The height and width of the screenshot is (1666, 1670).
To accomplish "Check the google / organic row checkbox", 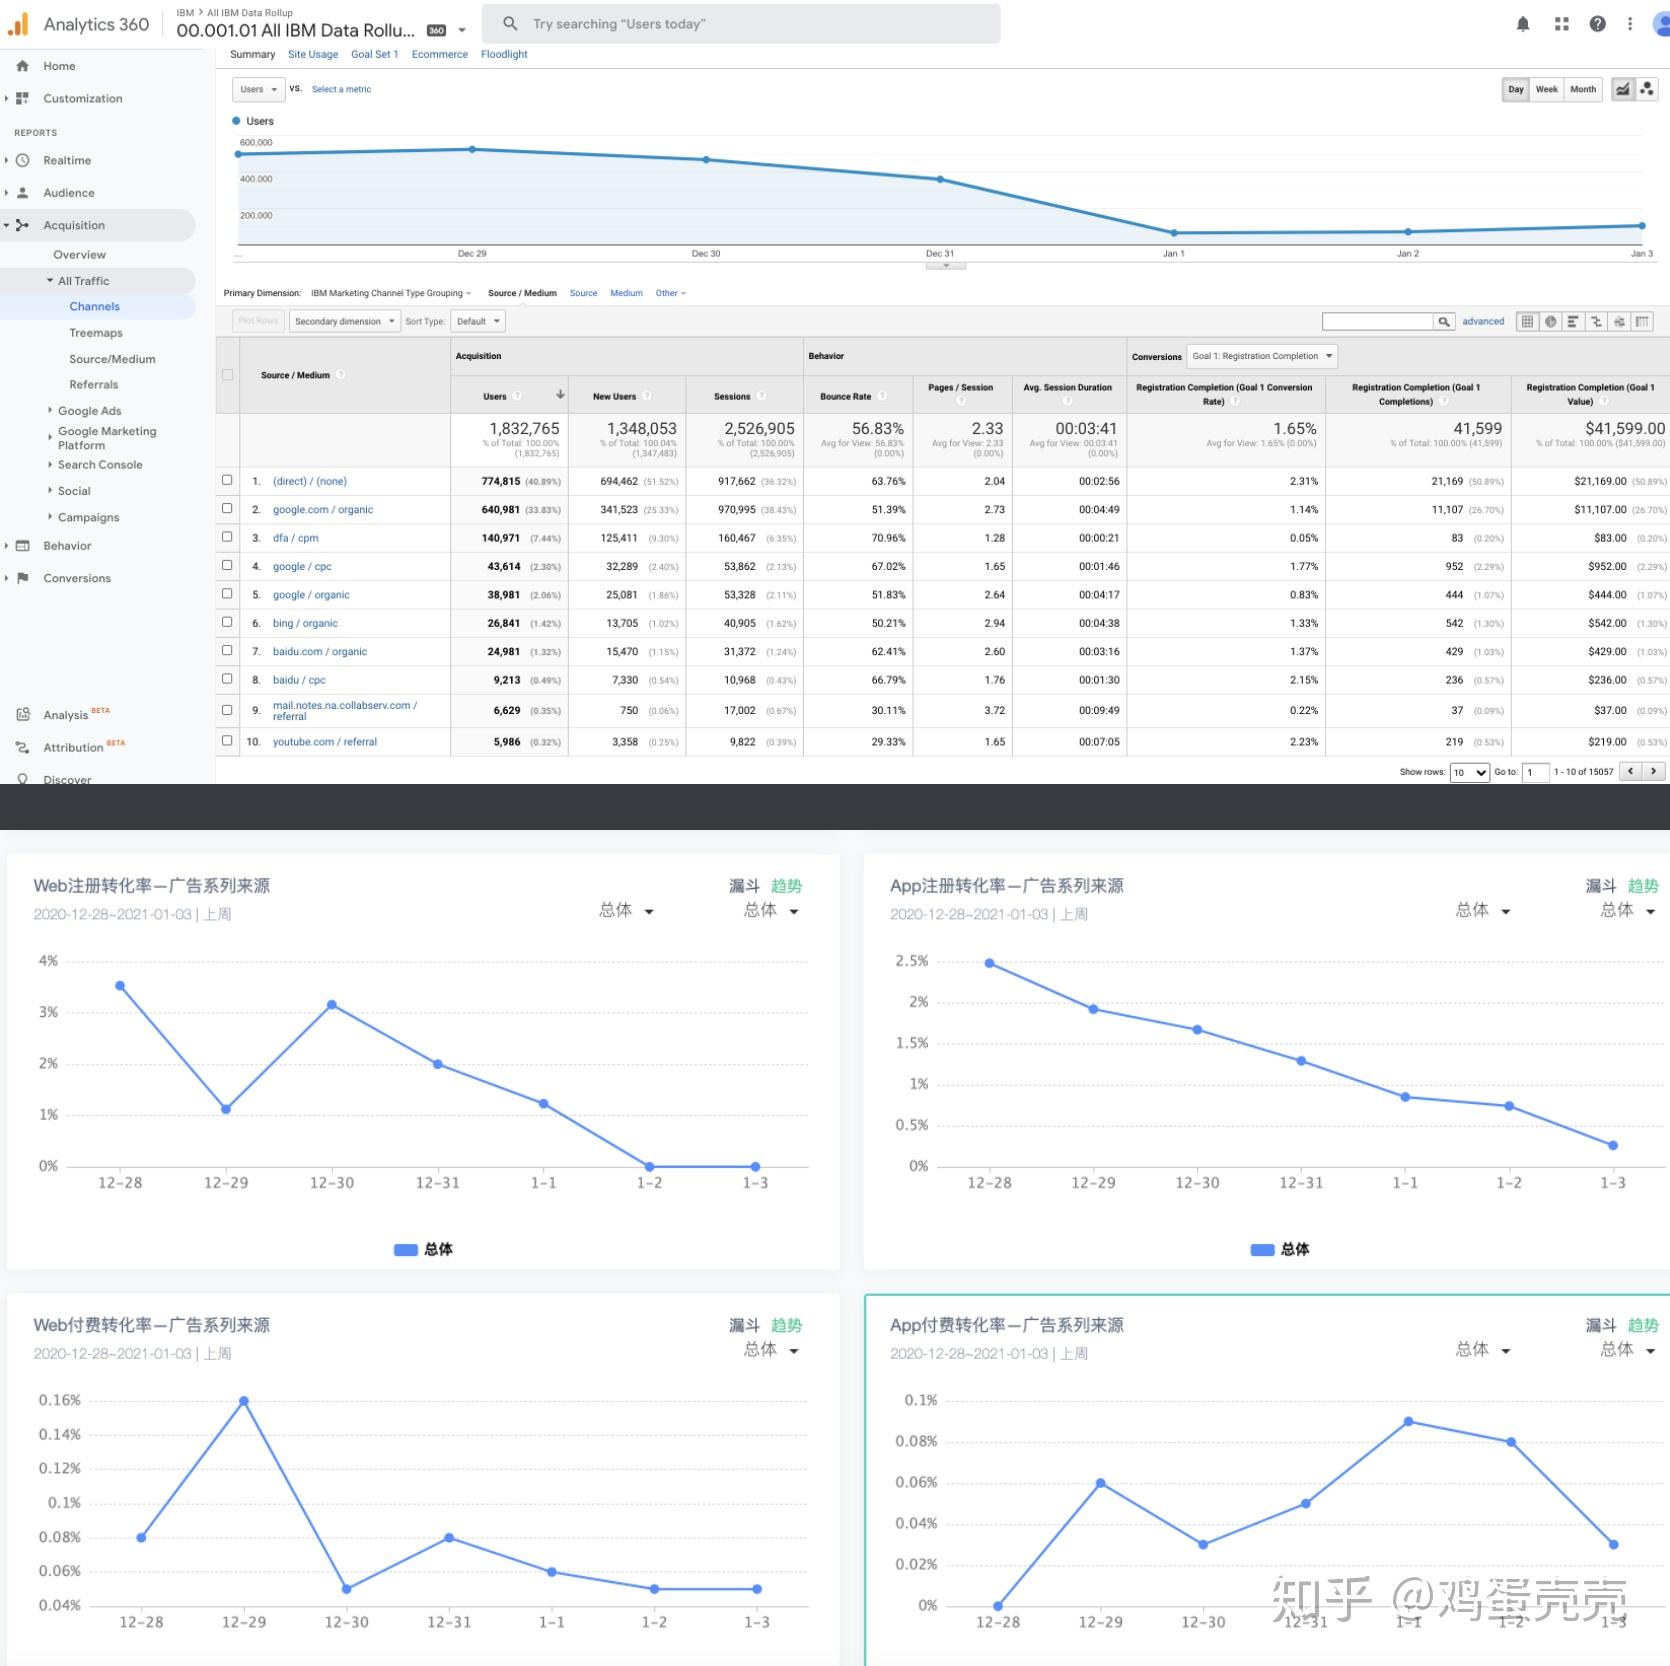I will (x=227, y=593).
